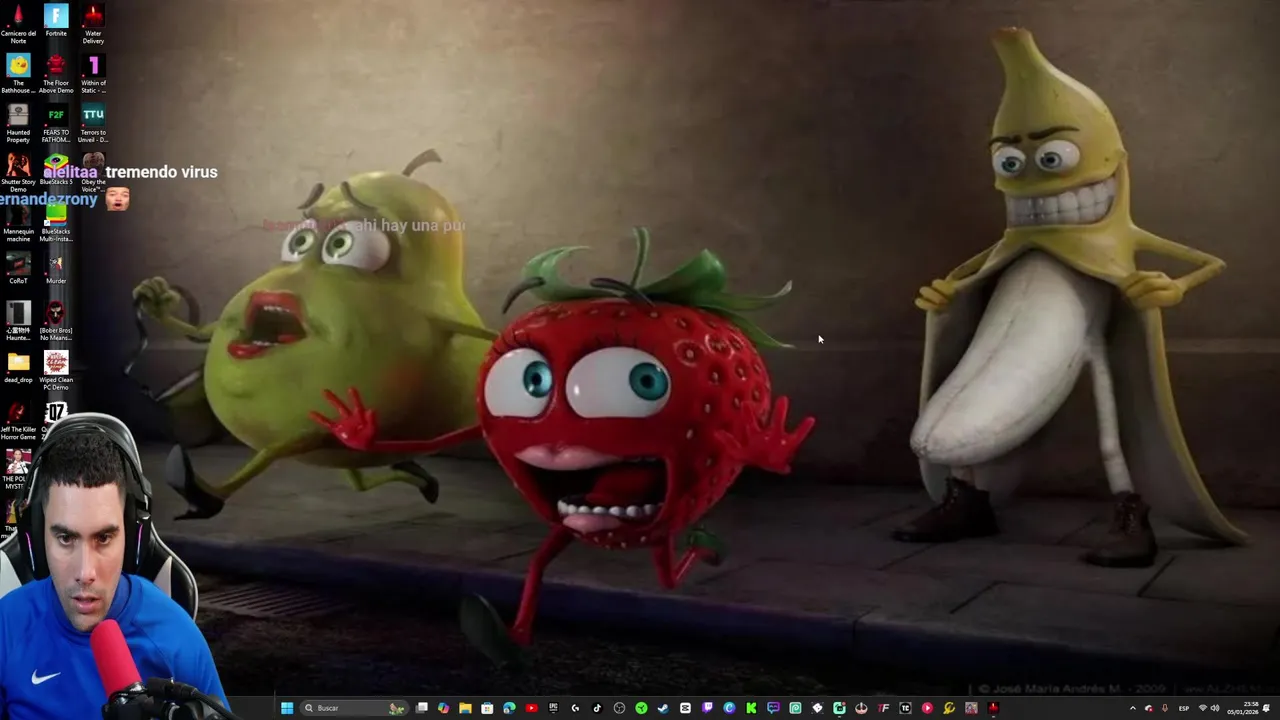Open the Within of Static shortcut
The height and width of the screenshot is (720, 1280).
point(93,74)
